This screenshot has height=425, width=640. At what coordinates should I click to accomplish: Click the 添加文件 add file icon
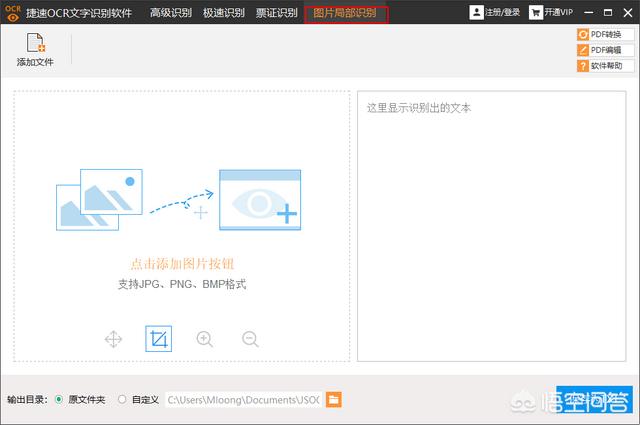[36, 43]
